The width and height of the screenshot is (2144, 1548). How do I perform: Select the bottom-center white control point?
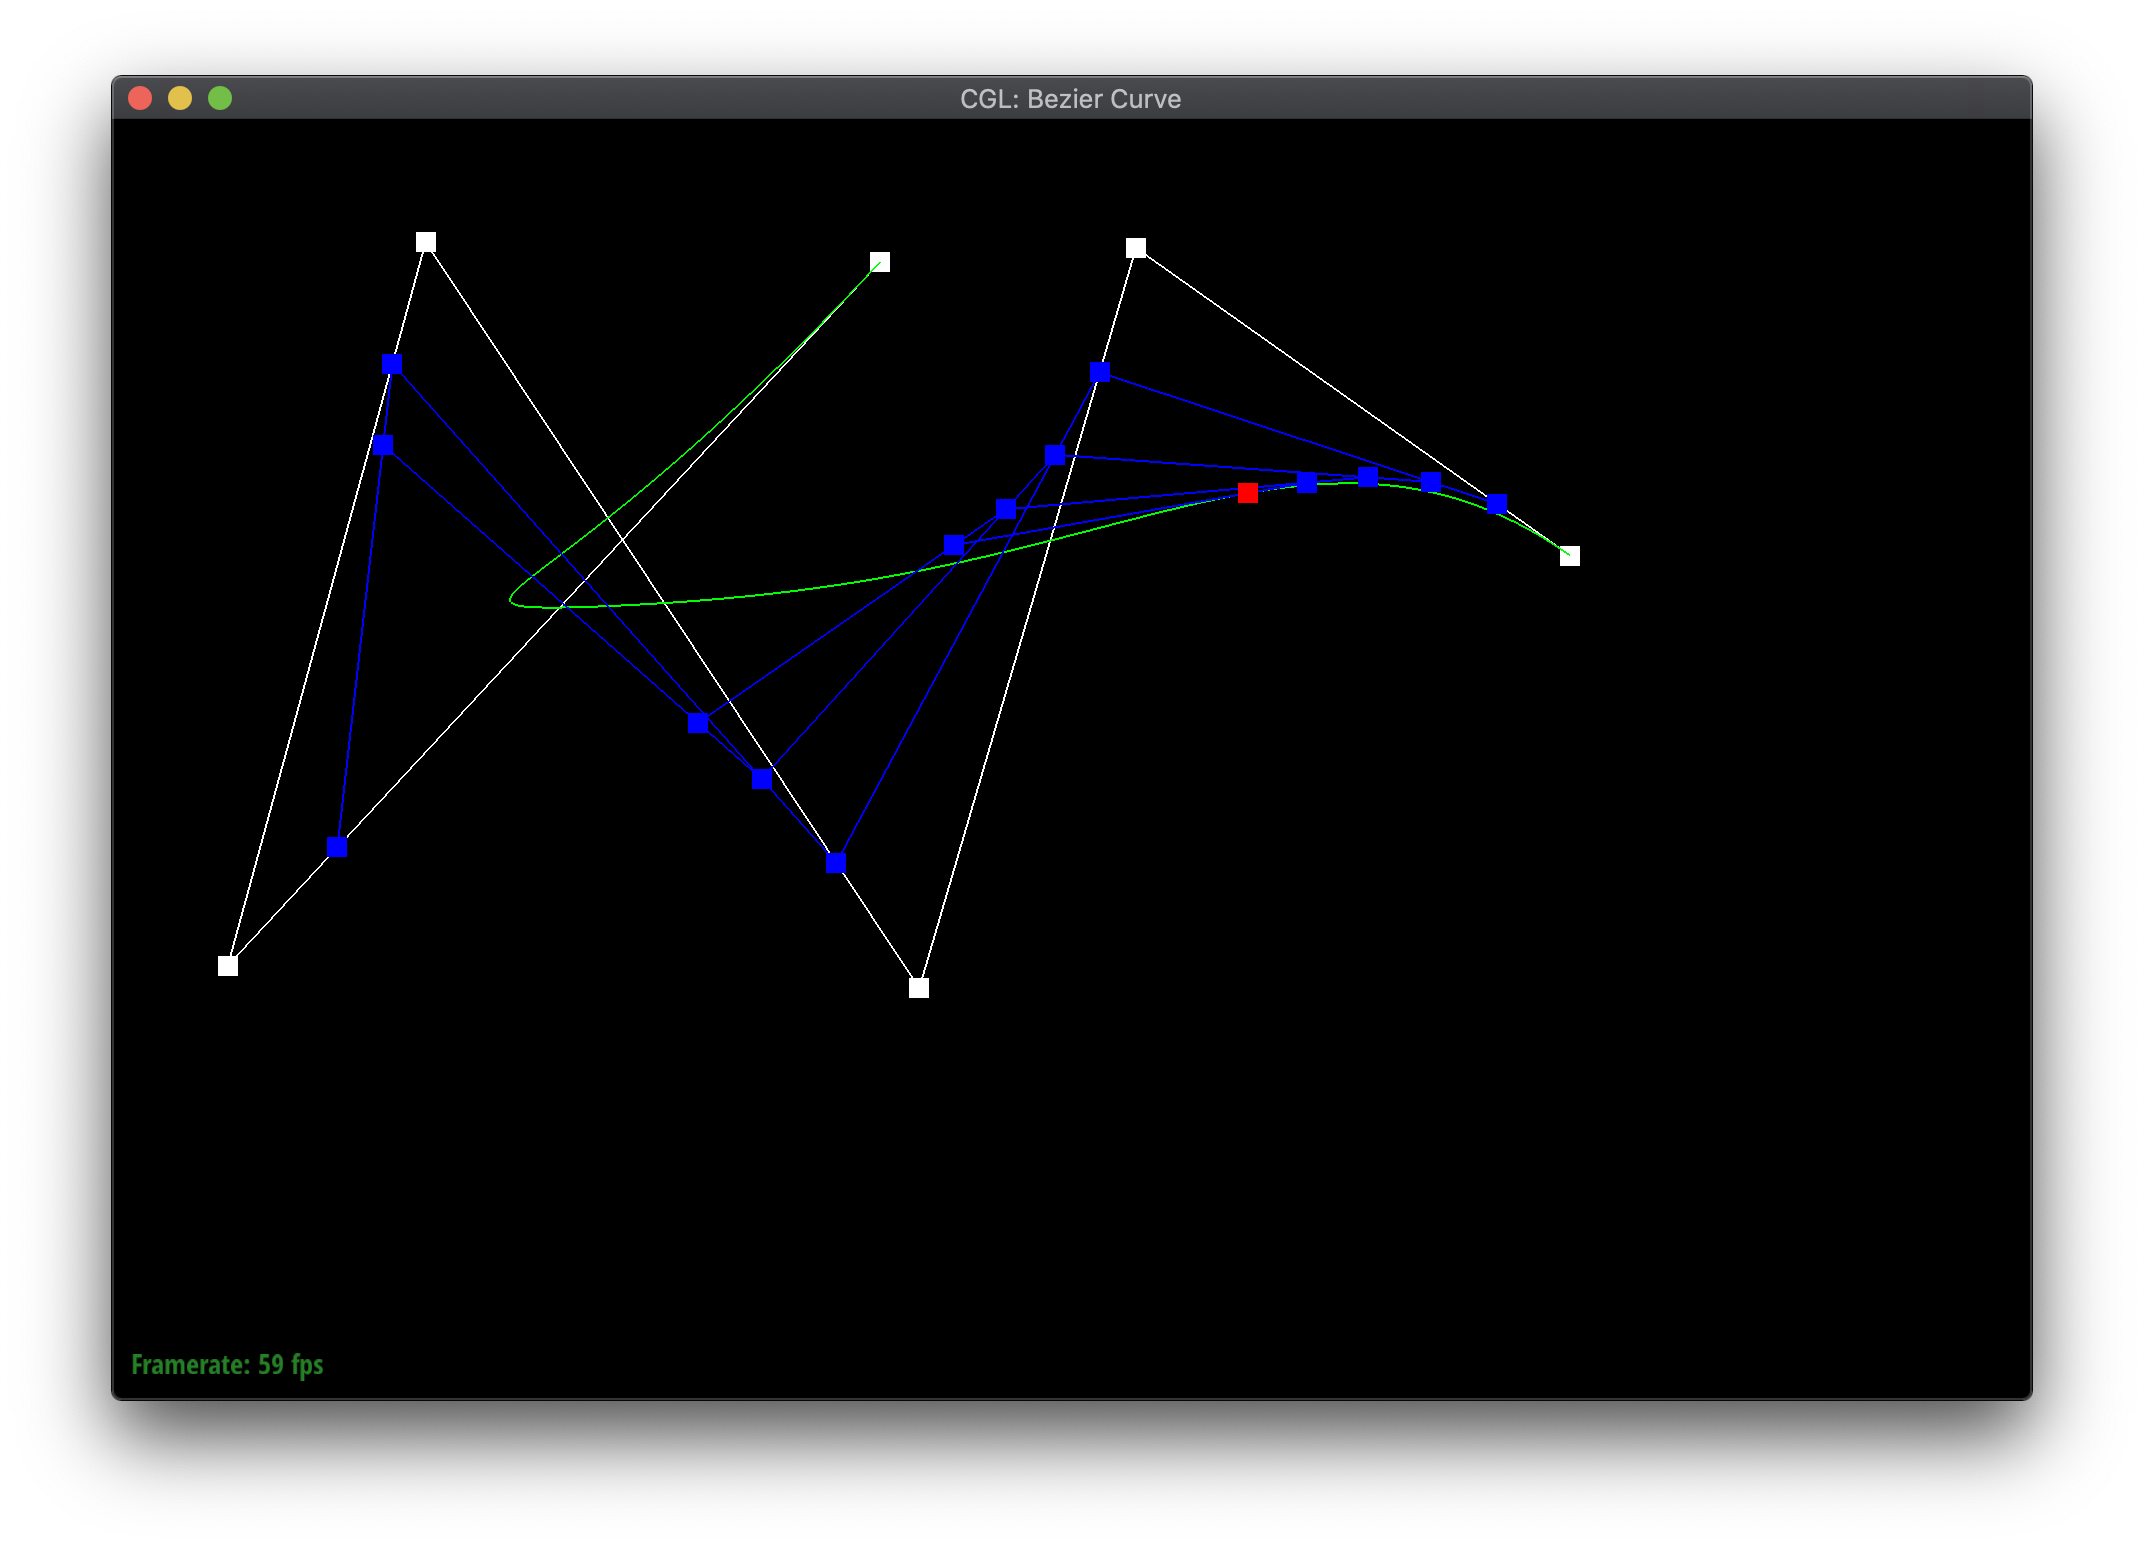click(x=919, y=988)
